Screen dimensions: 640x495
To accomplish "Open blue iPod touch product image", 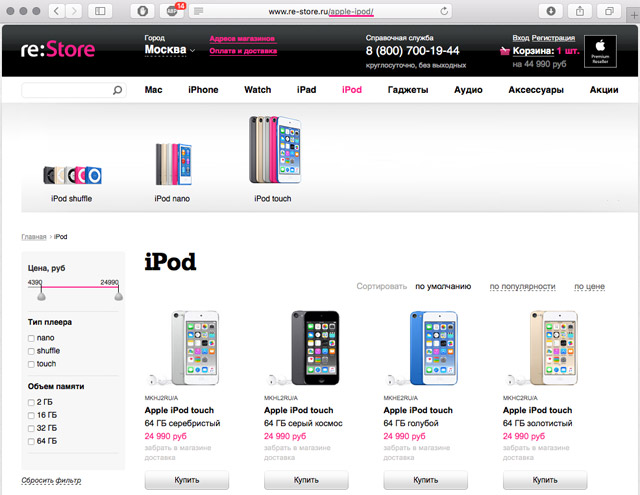I will pos(434,348).
